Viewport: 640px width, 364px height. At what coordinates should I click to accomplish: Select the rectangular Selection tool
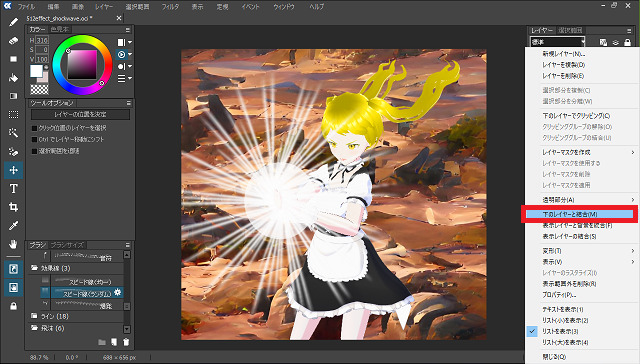(13, 115)
